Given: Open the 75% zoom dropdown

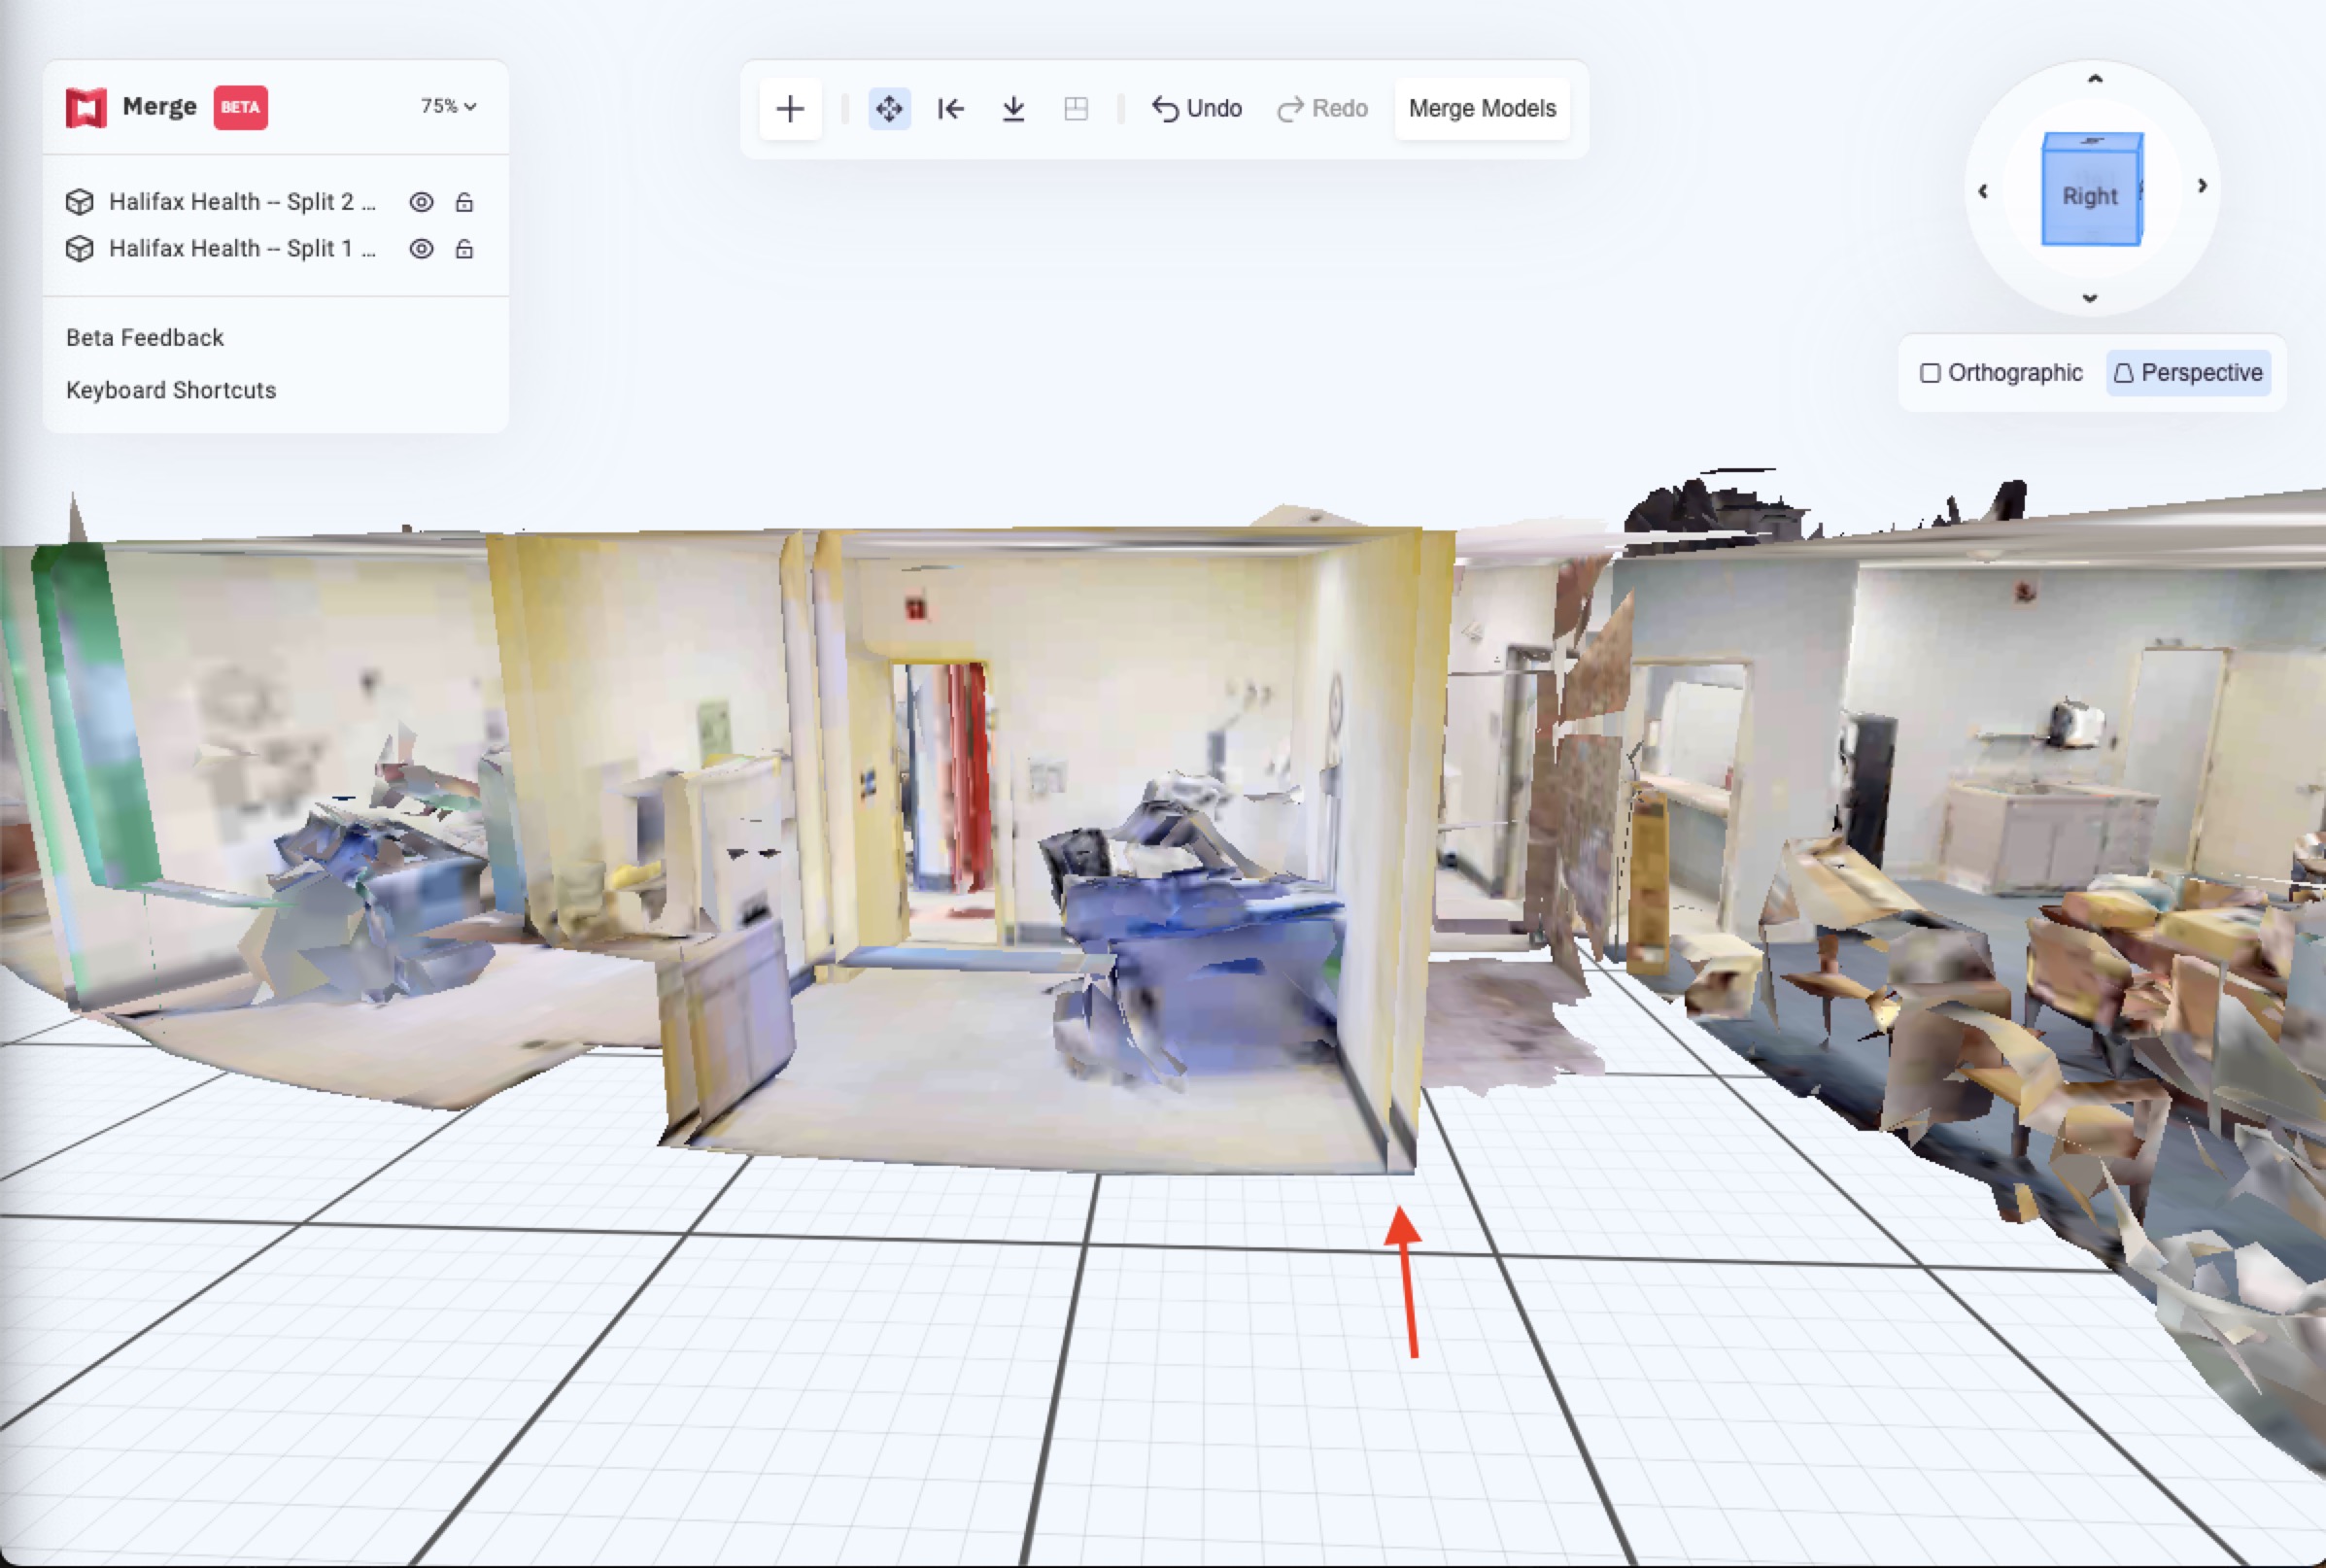Looking at the screenshot, I should click(448, 106).
